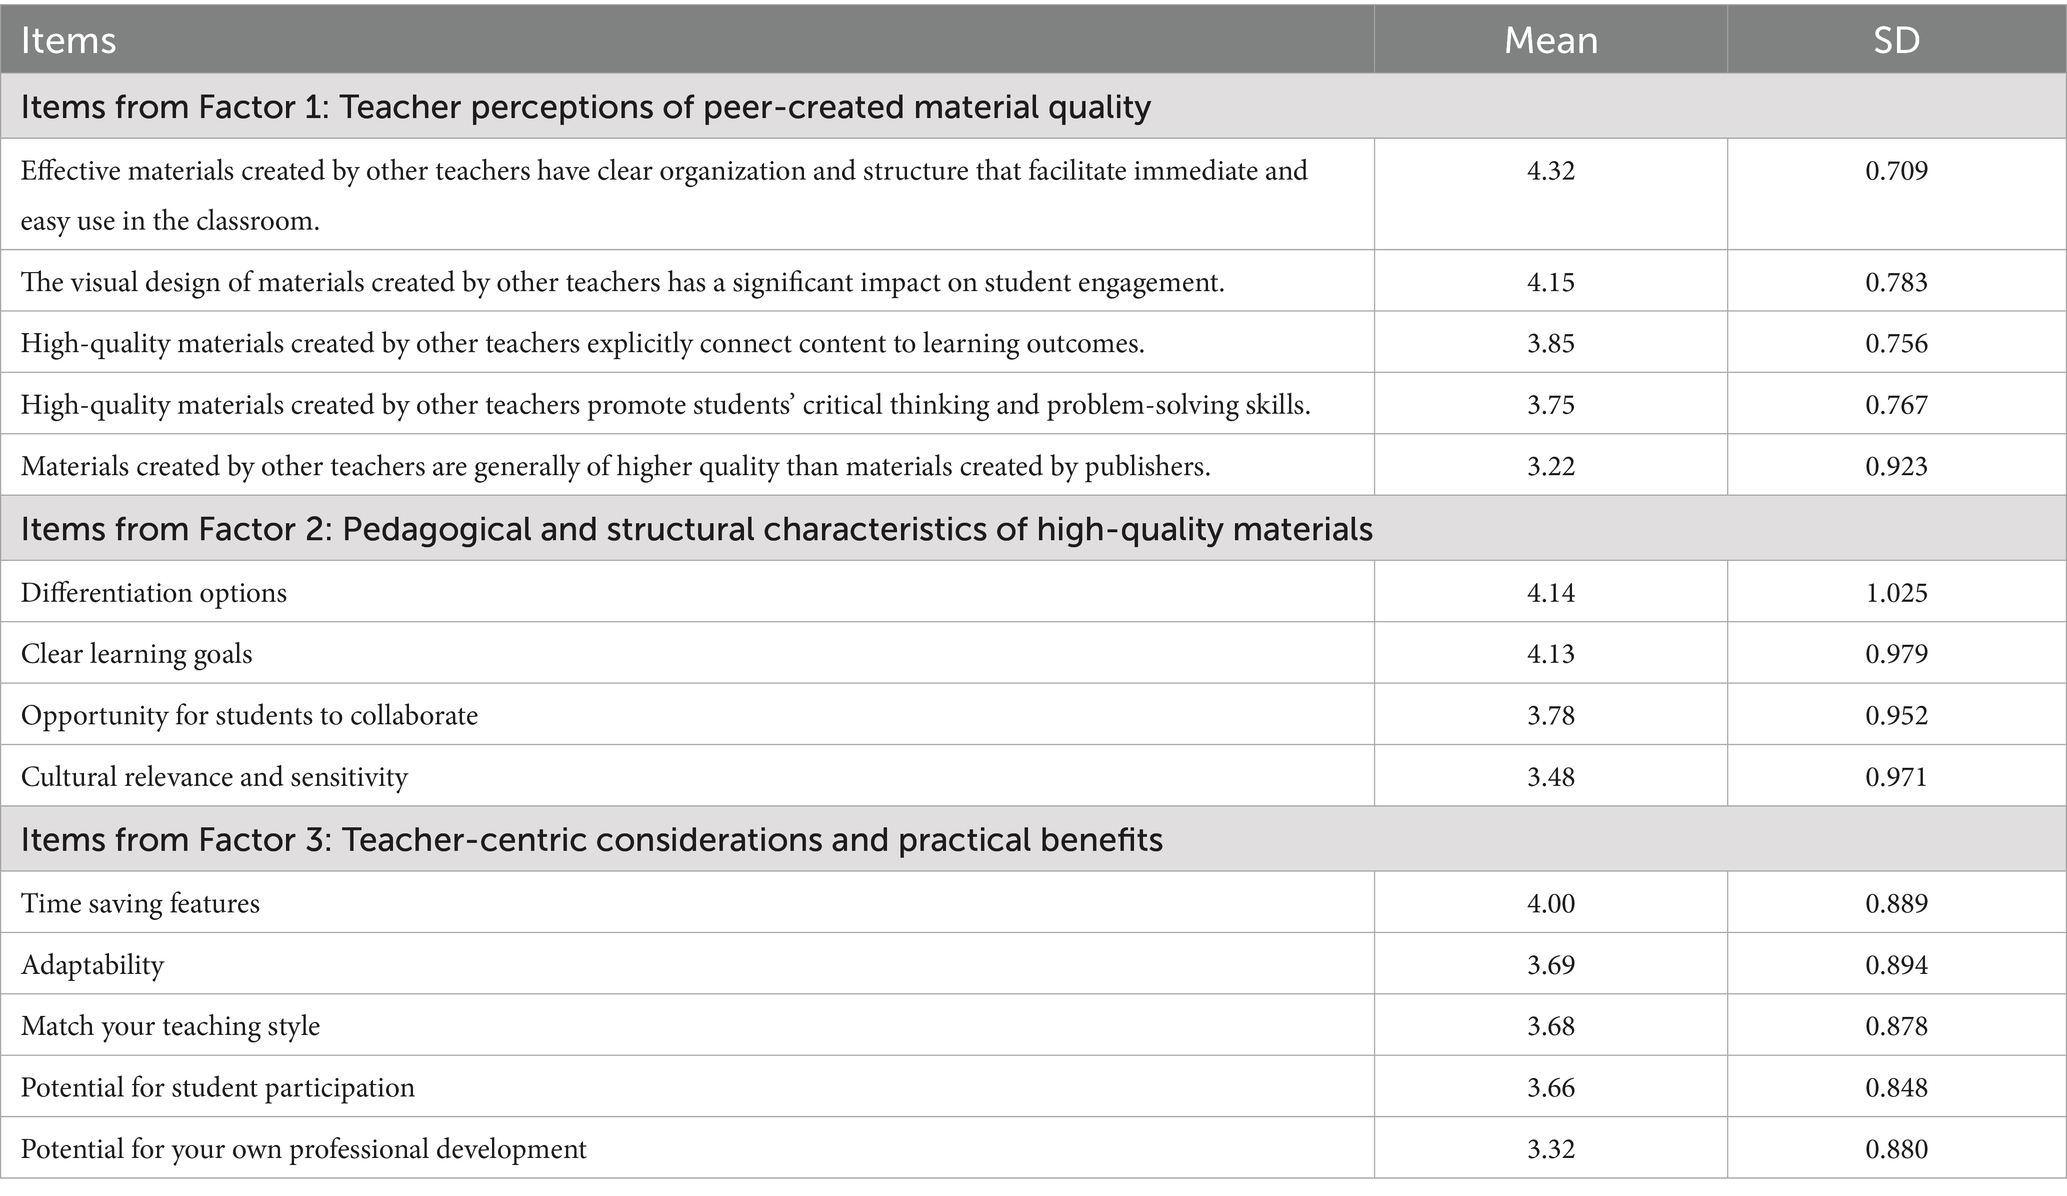Viewport: 2067px width, 1196px height.
Task: Click the mean value 4.32
Action: coord(1550,171)
